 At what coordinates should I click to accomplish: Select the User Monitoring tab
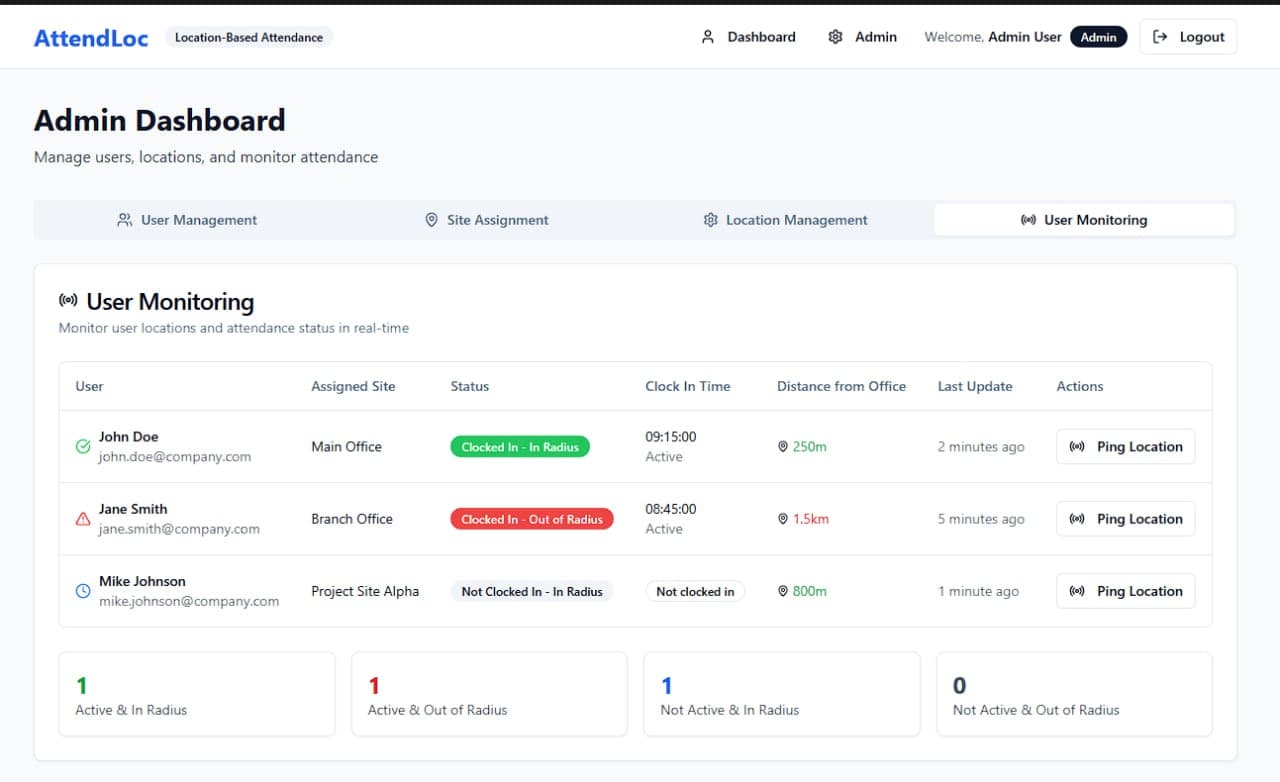[x=1084, y=220]
